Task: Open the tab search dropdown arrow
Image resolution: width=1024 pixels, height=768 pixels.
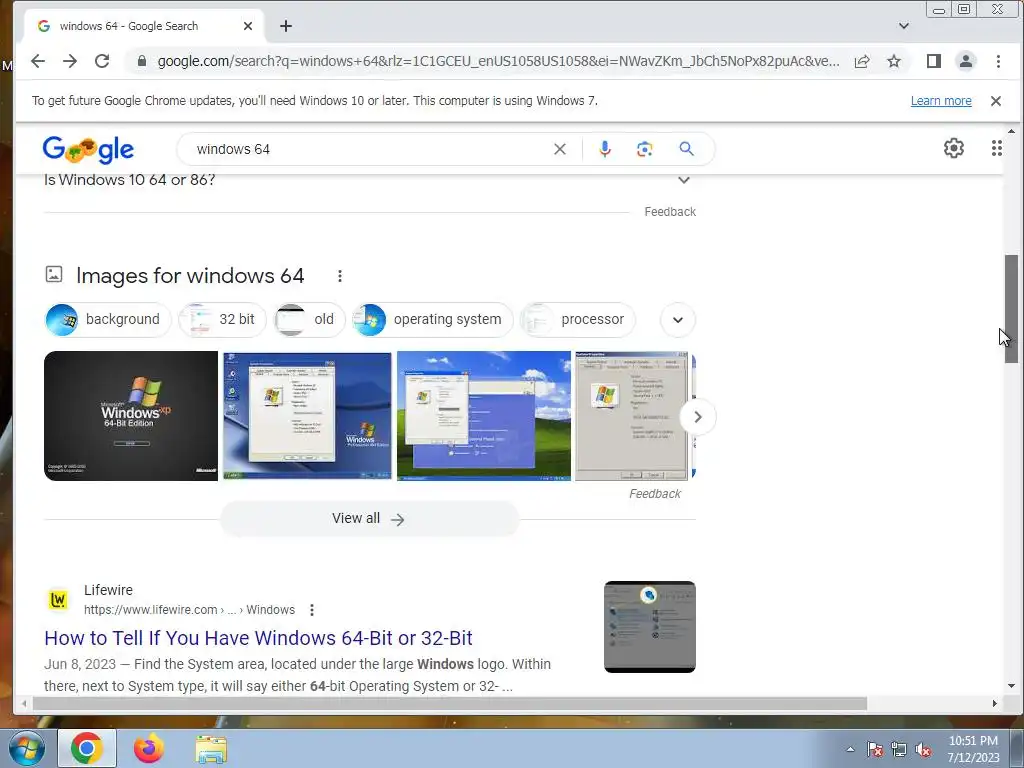Action: tap(904, 26)
